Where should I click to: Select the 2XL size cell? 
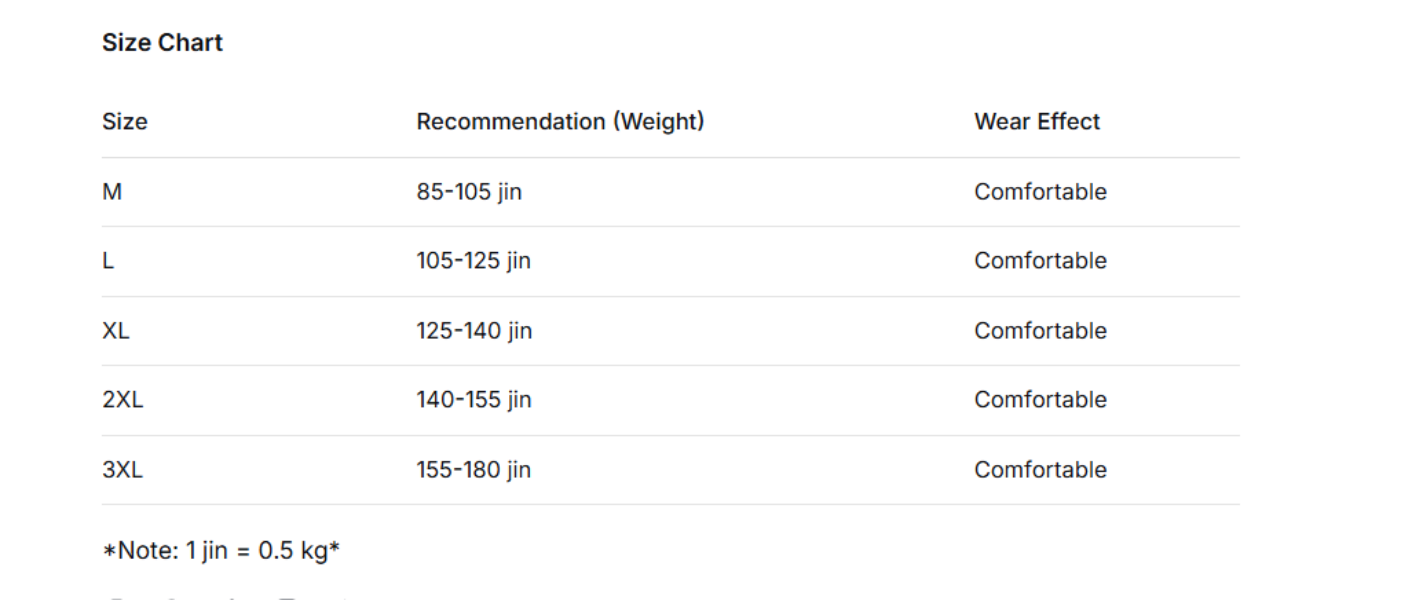[x=123, y=400]
